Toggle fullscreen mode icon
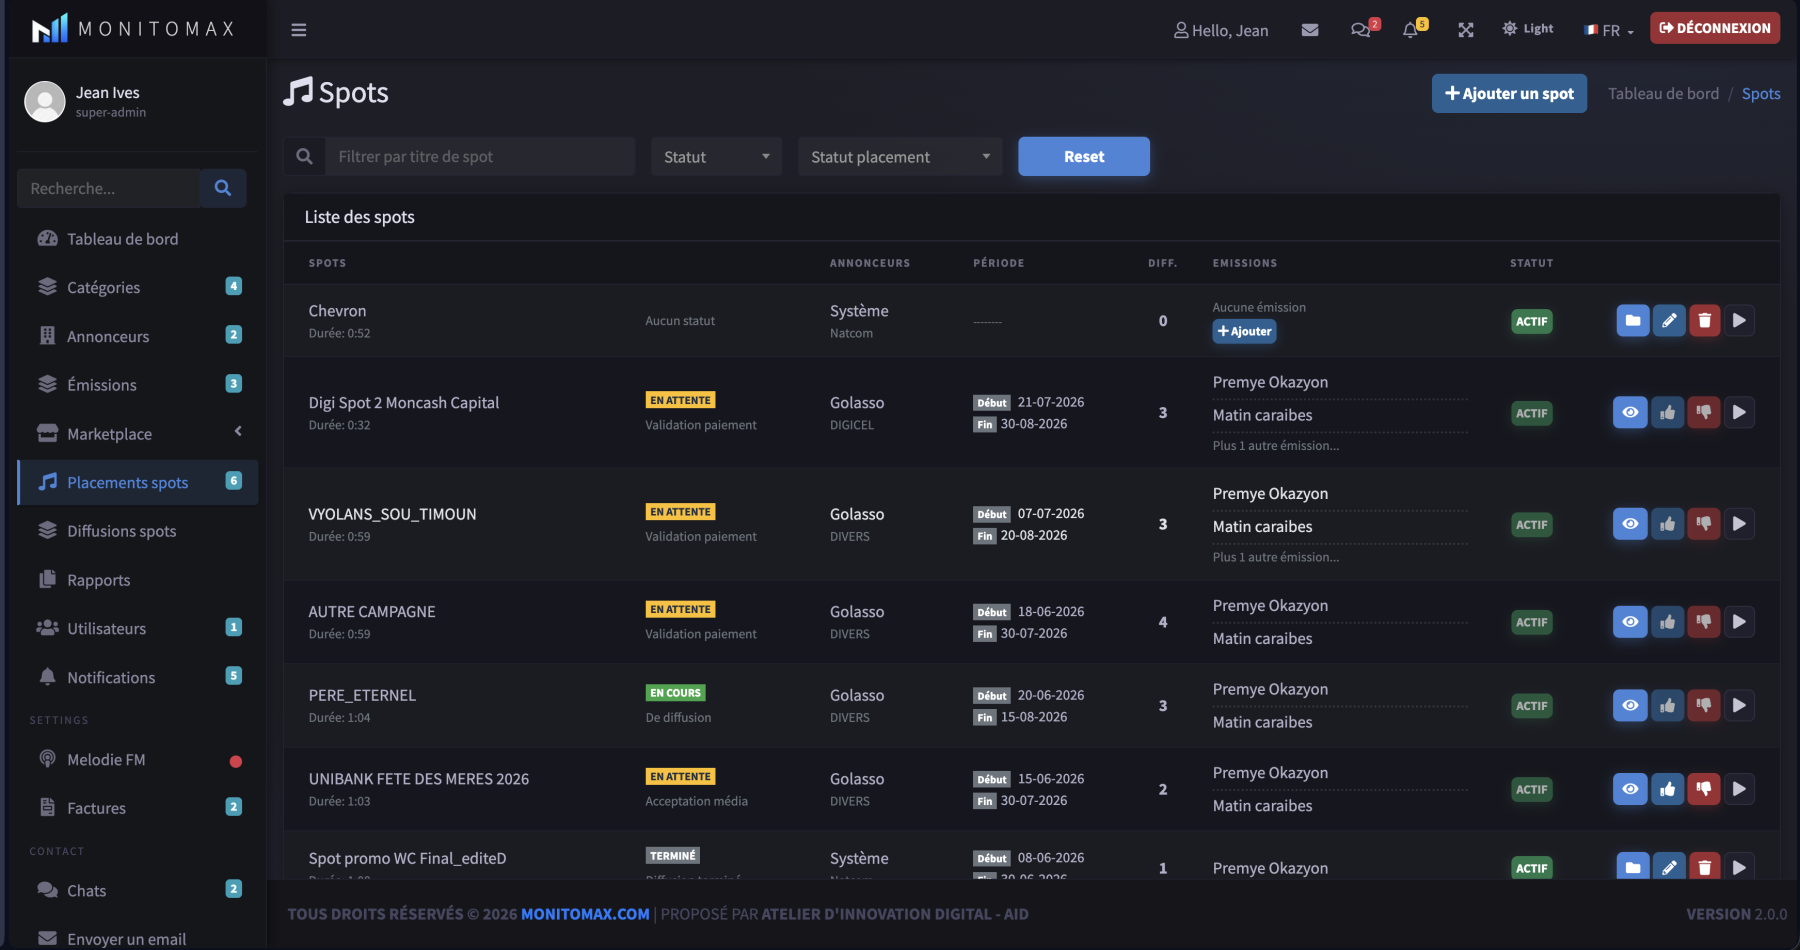The image size is (1800, 950). click(x=1466, y=30)
